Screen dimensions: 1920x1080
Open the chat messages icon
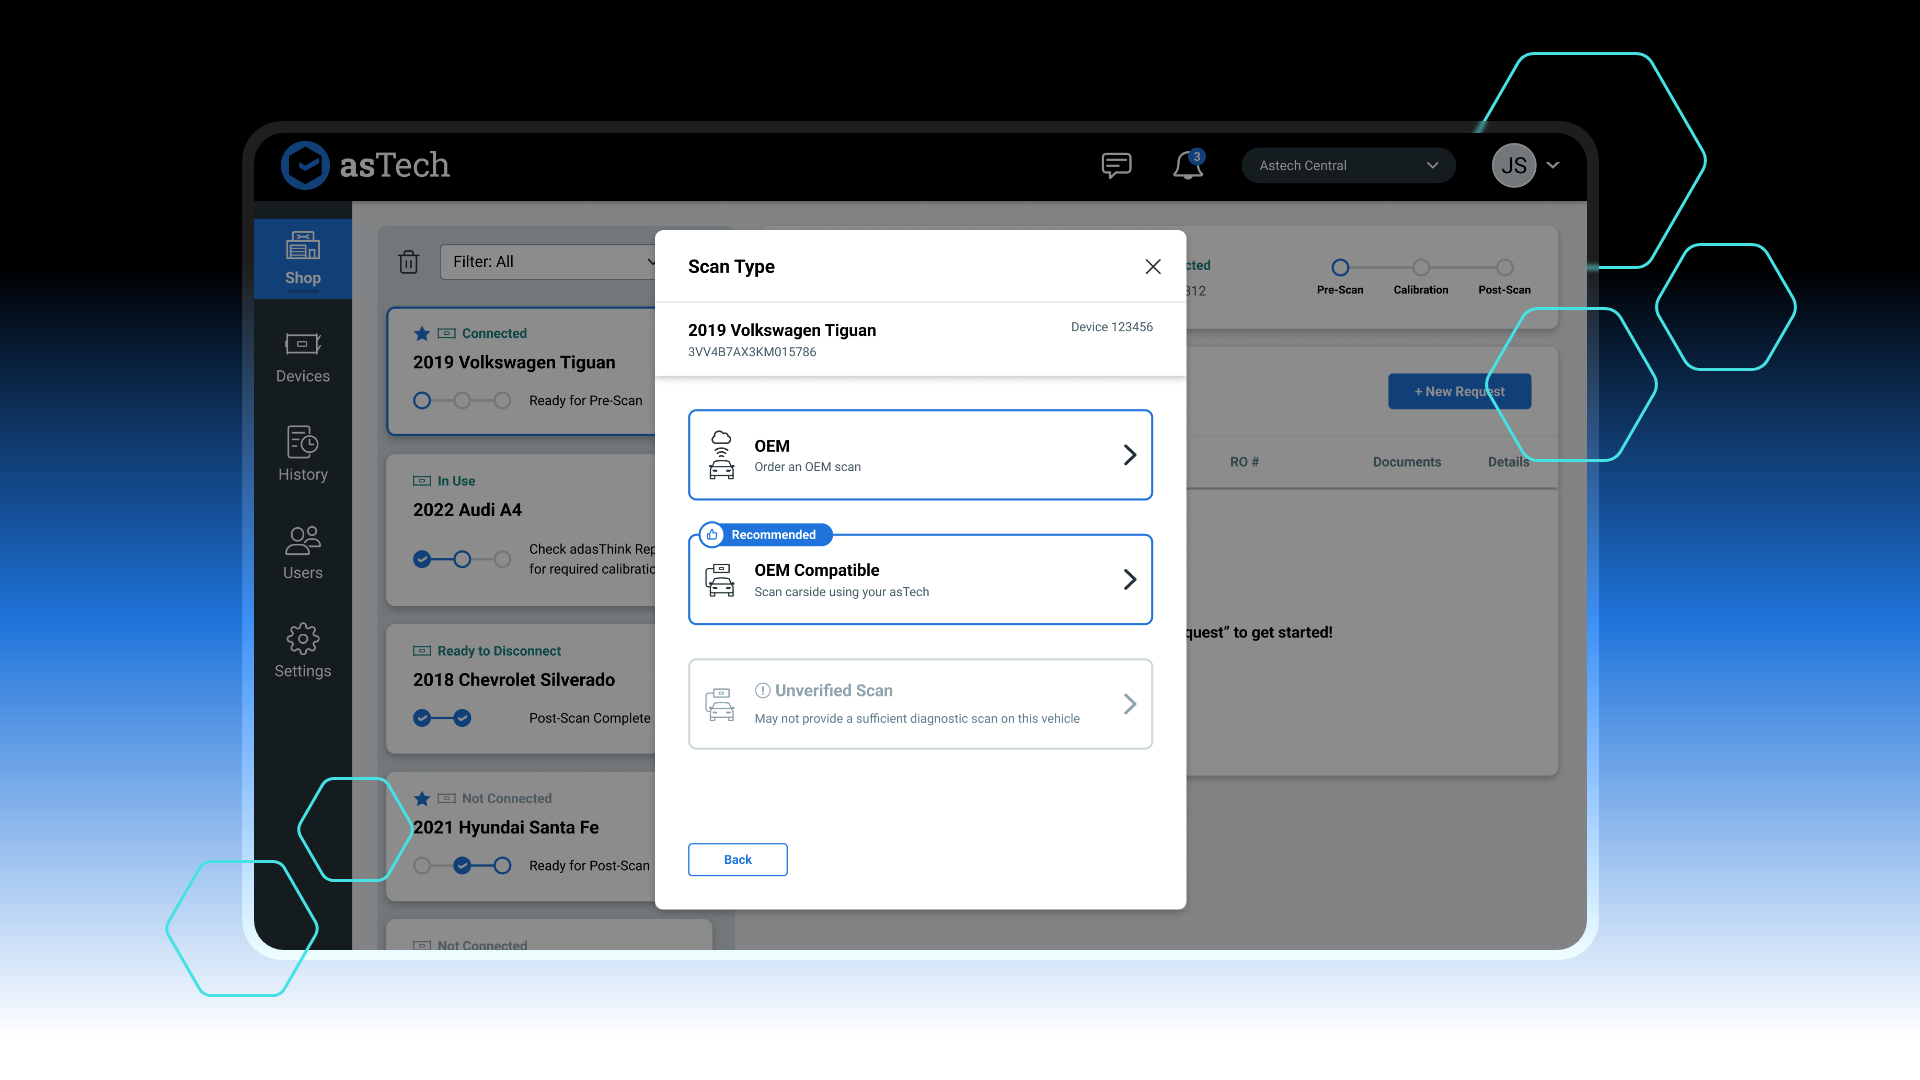[x=1116, y=165]
